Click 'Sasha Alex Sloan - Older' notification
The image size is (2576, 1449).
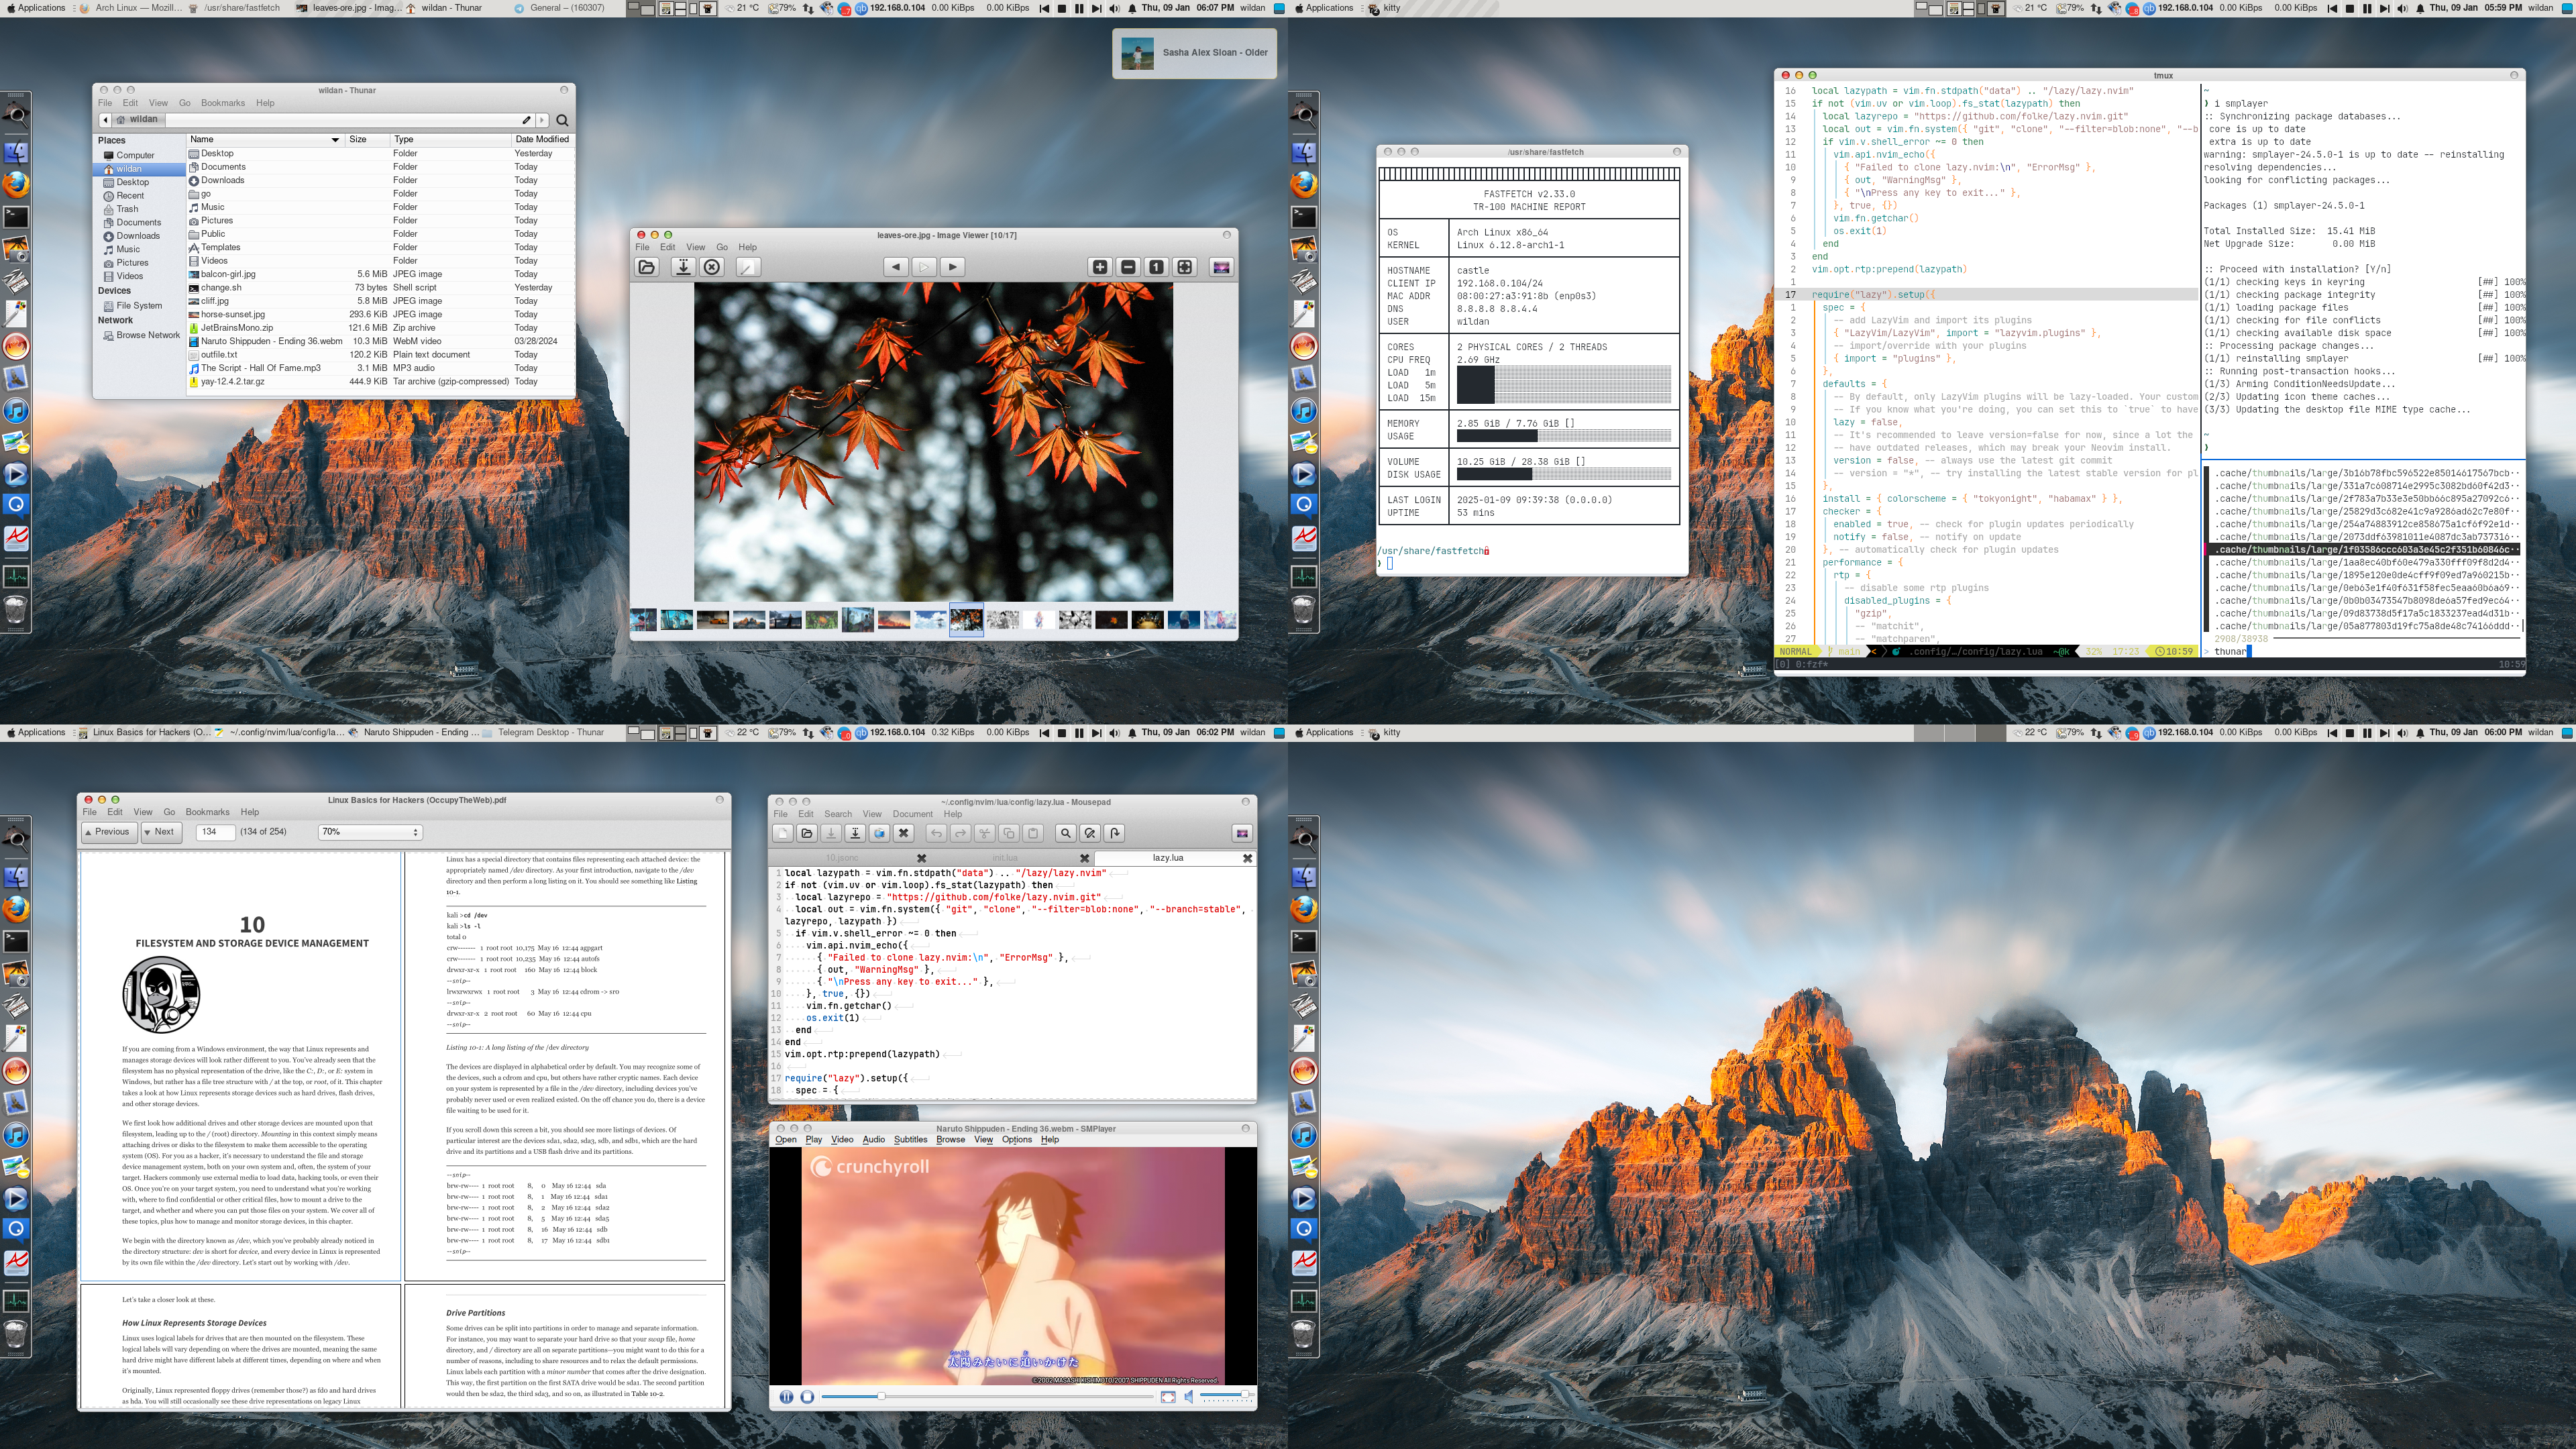click(x=1195, y=53)
